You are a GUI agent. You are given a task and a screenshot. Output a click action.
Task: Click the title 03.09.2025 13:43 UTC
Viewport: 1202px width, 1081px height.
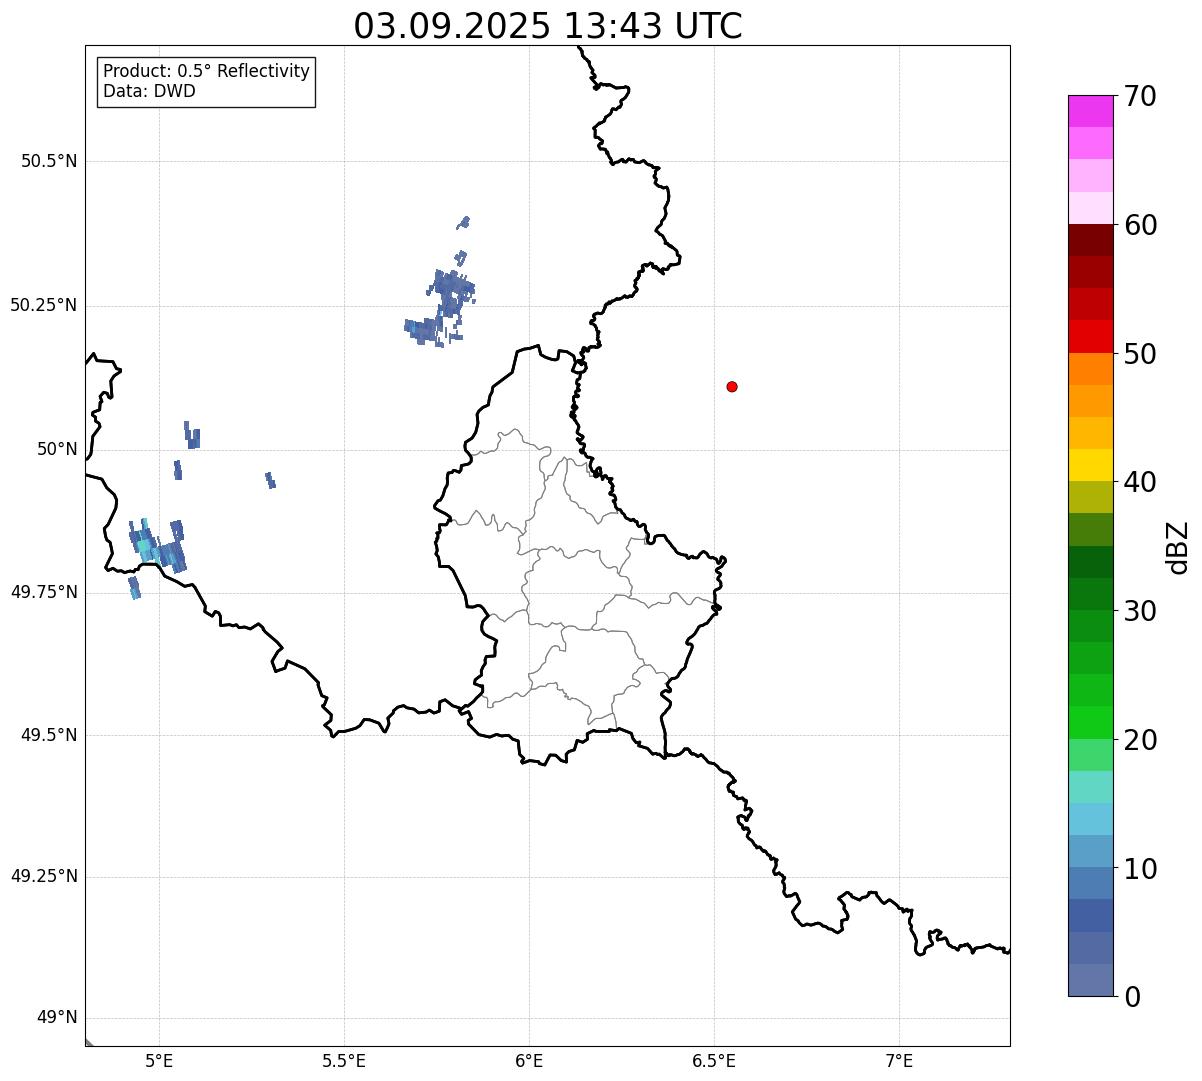click(548, 26)
